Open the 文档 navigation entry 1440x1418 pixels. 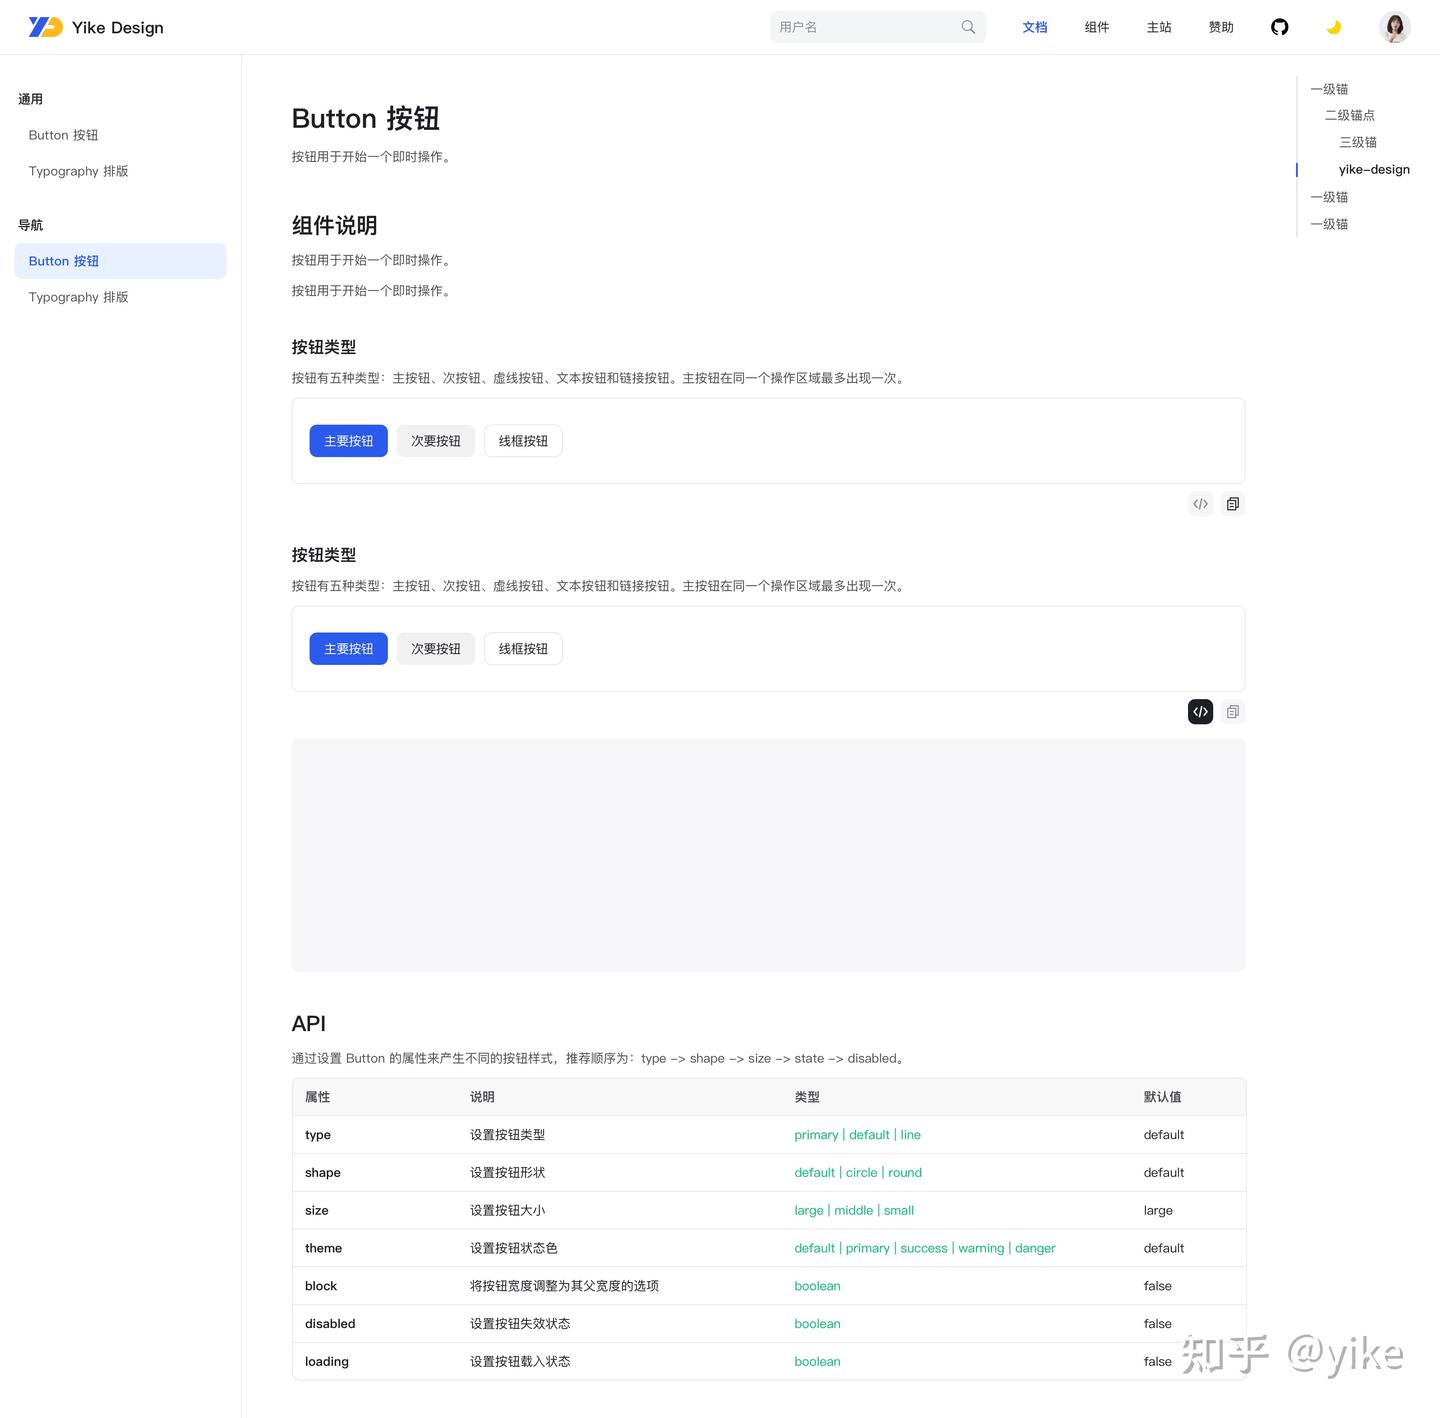click(x=1035, y=27)
